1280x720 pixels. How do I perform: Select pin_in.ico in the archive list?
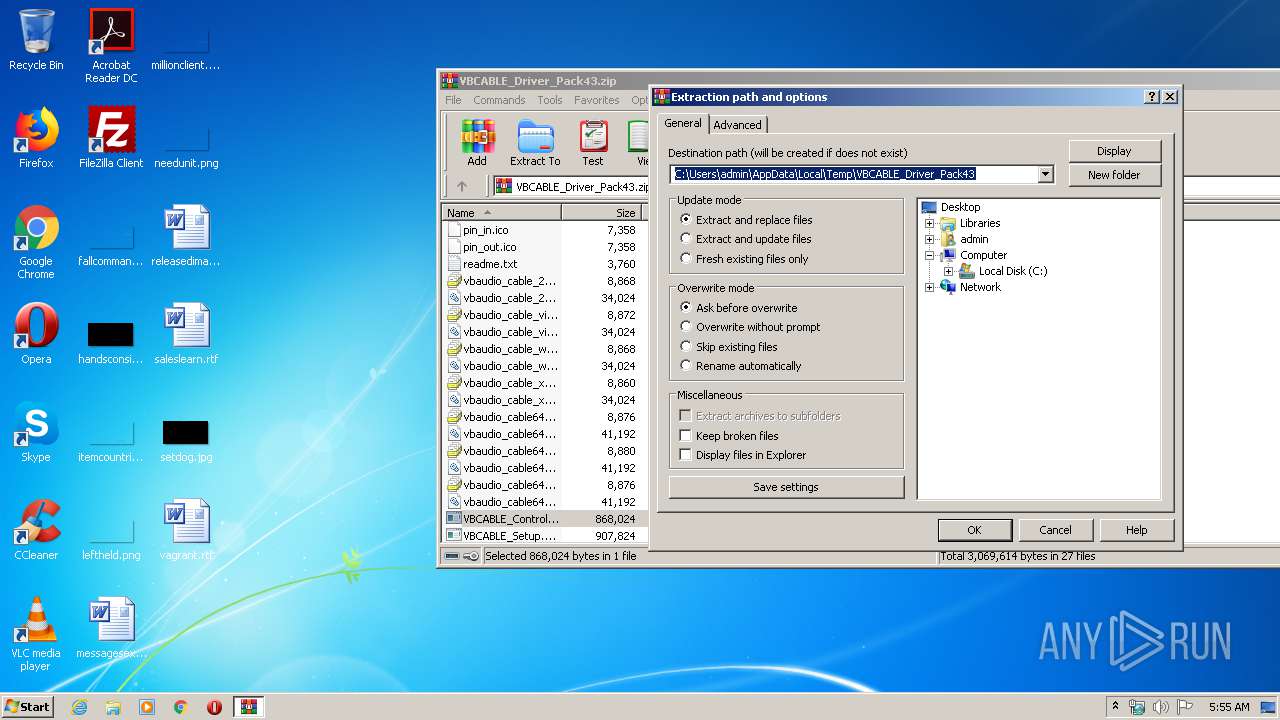(x=485, y=230)
